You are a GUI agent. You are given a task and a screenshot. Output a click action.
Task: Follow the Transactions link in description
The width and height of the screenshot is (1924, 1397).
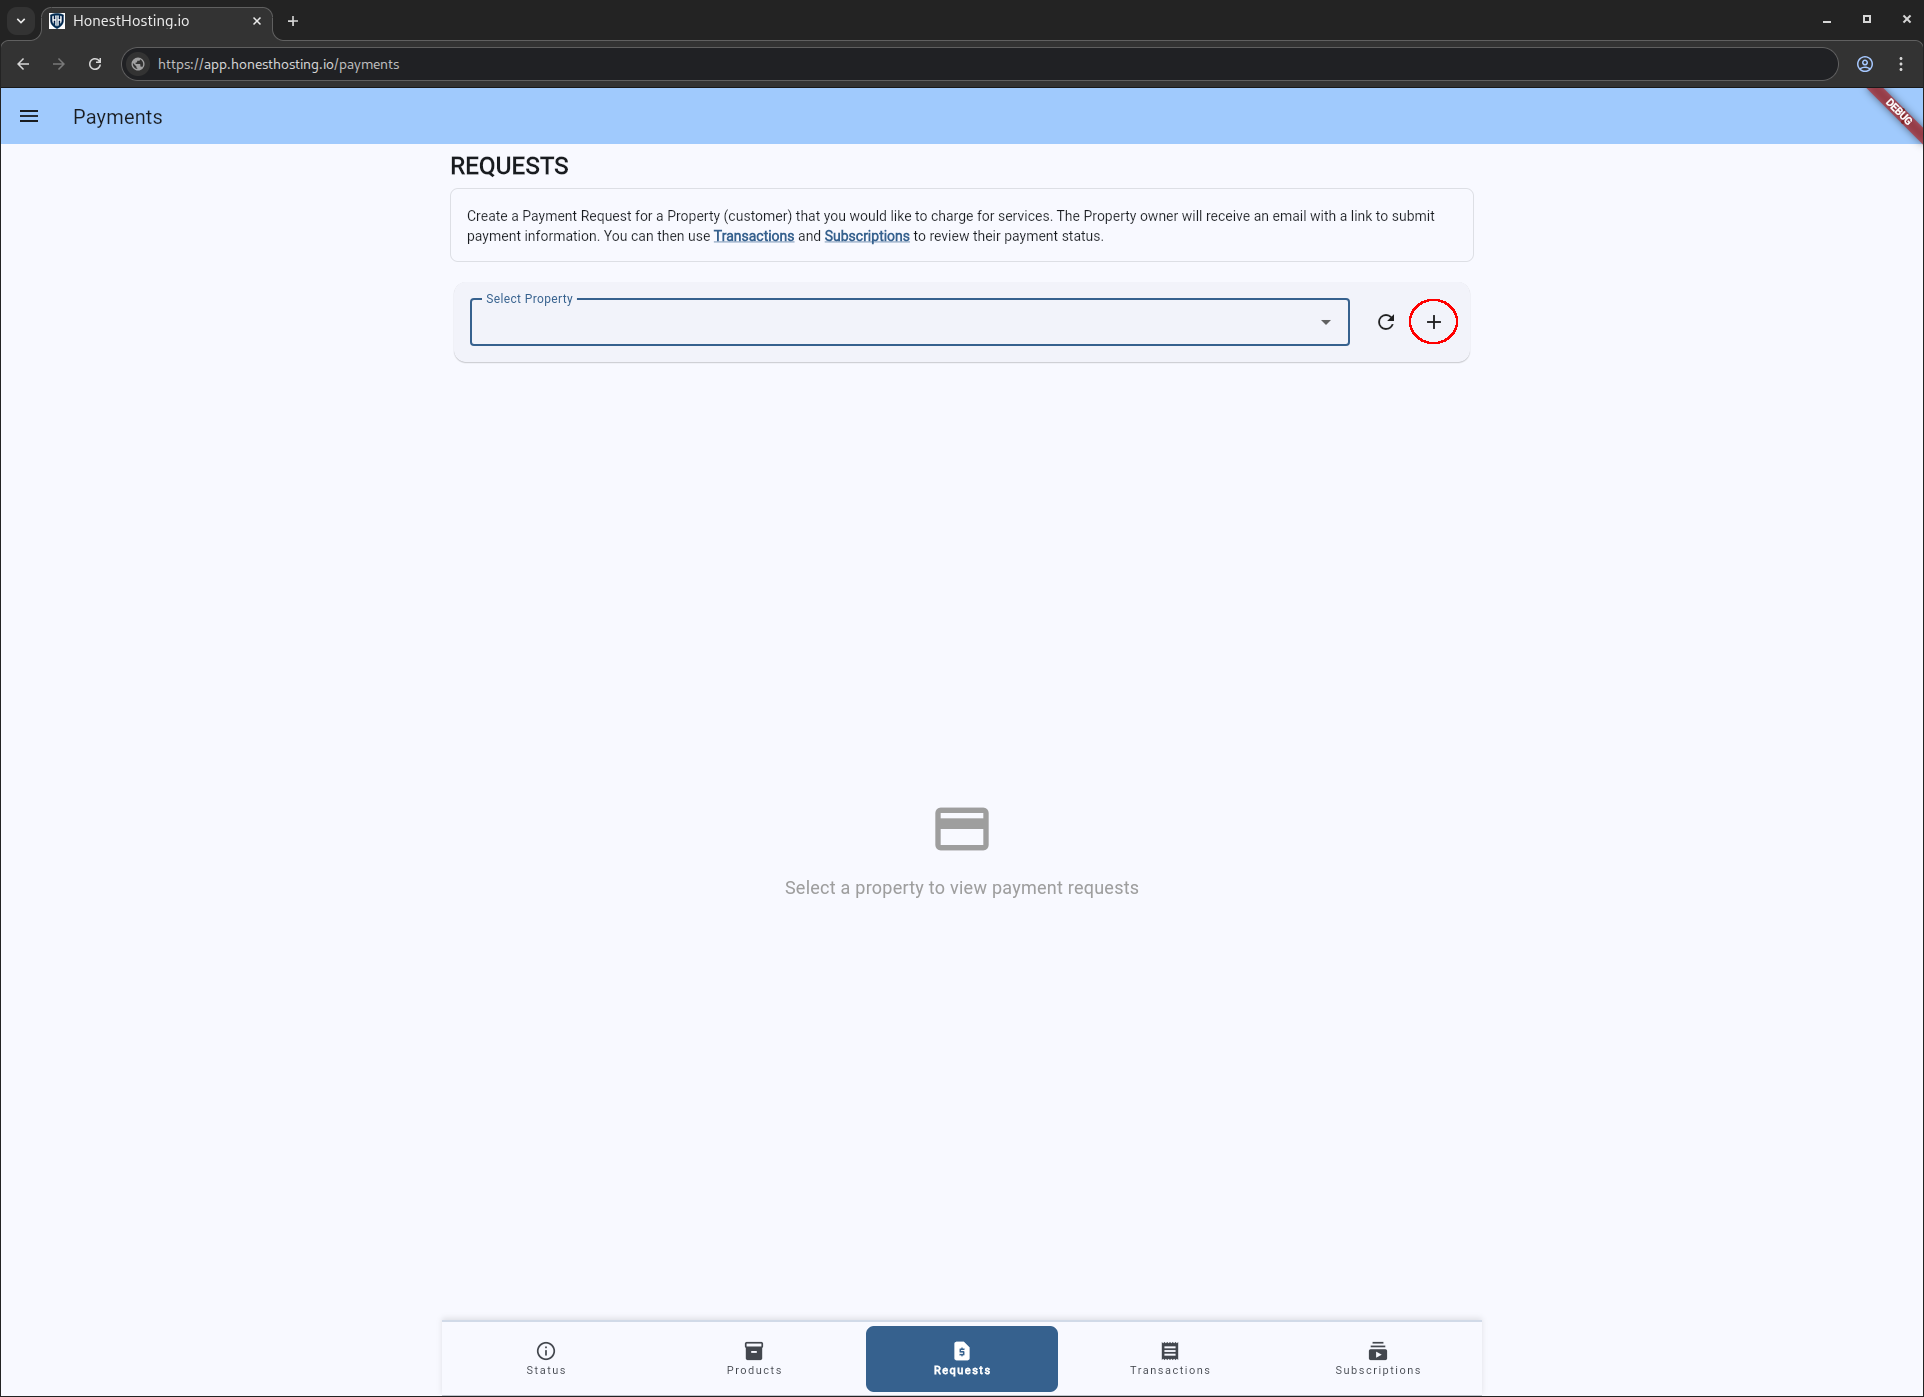[753, 237]
